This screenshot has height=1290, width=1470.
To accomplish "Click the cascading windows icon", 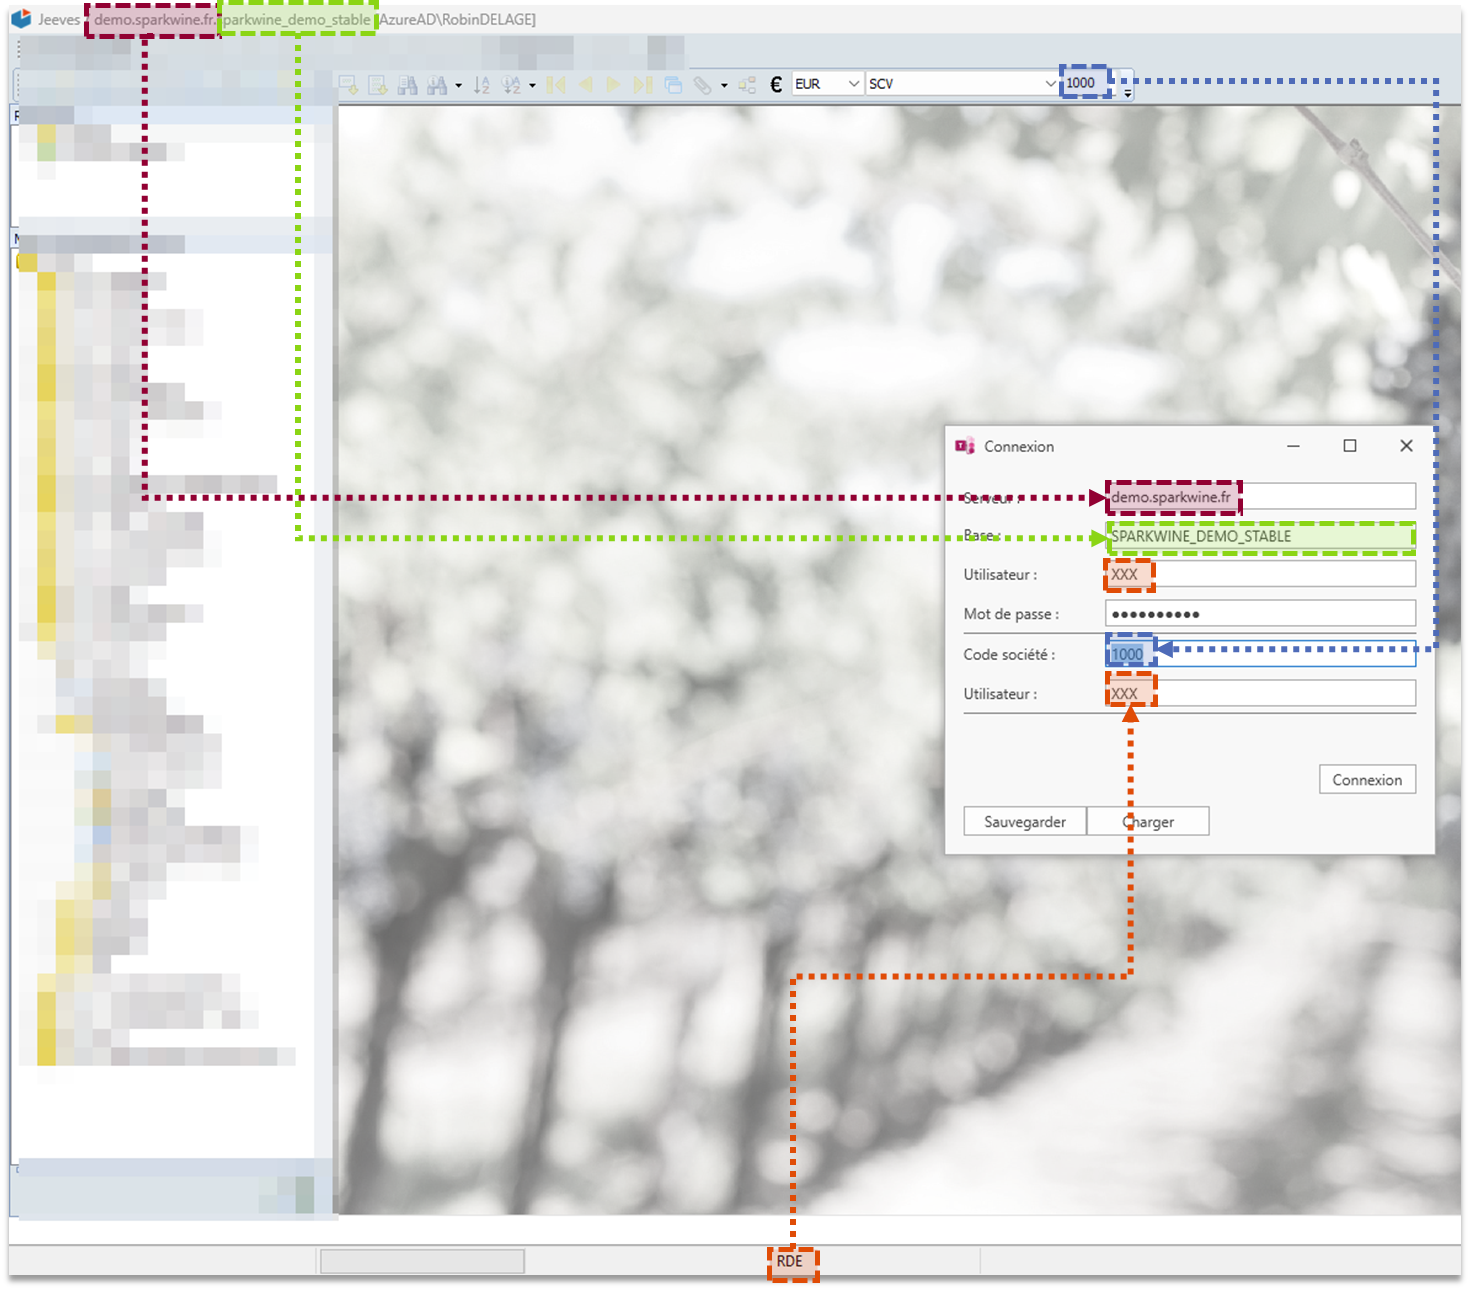I will [x=673, y=85].
